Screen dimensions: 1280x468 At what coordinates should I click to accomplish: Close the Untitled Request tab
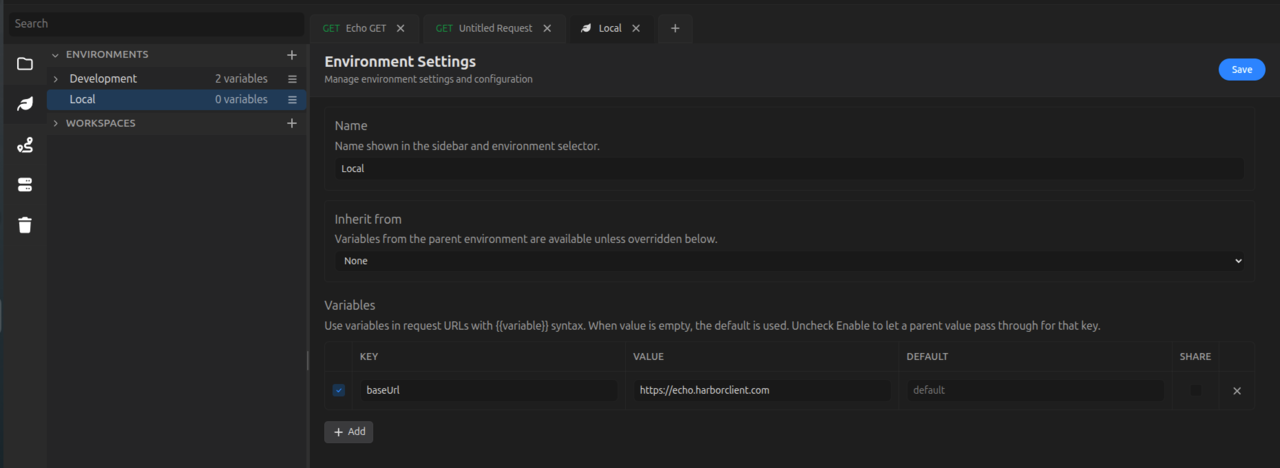tap(547, 28)
